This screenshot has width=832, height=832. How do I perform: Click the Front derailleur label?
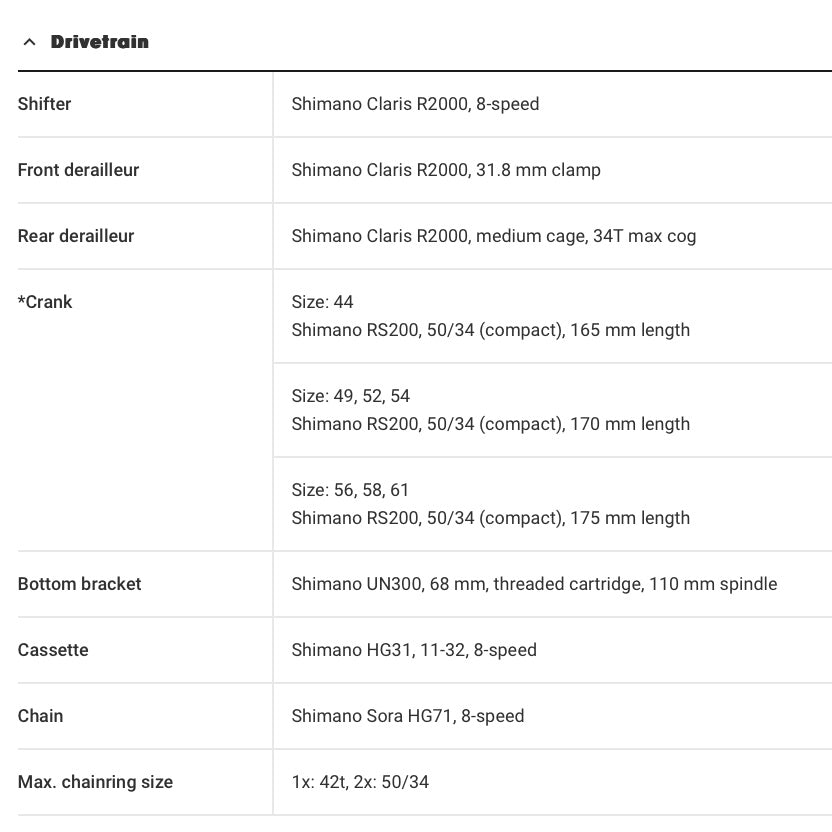[x=78, y=170]
